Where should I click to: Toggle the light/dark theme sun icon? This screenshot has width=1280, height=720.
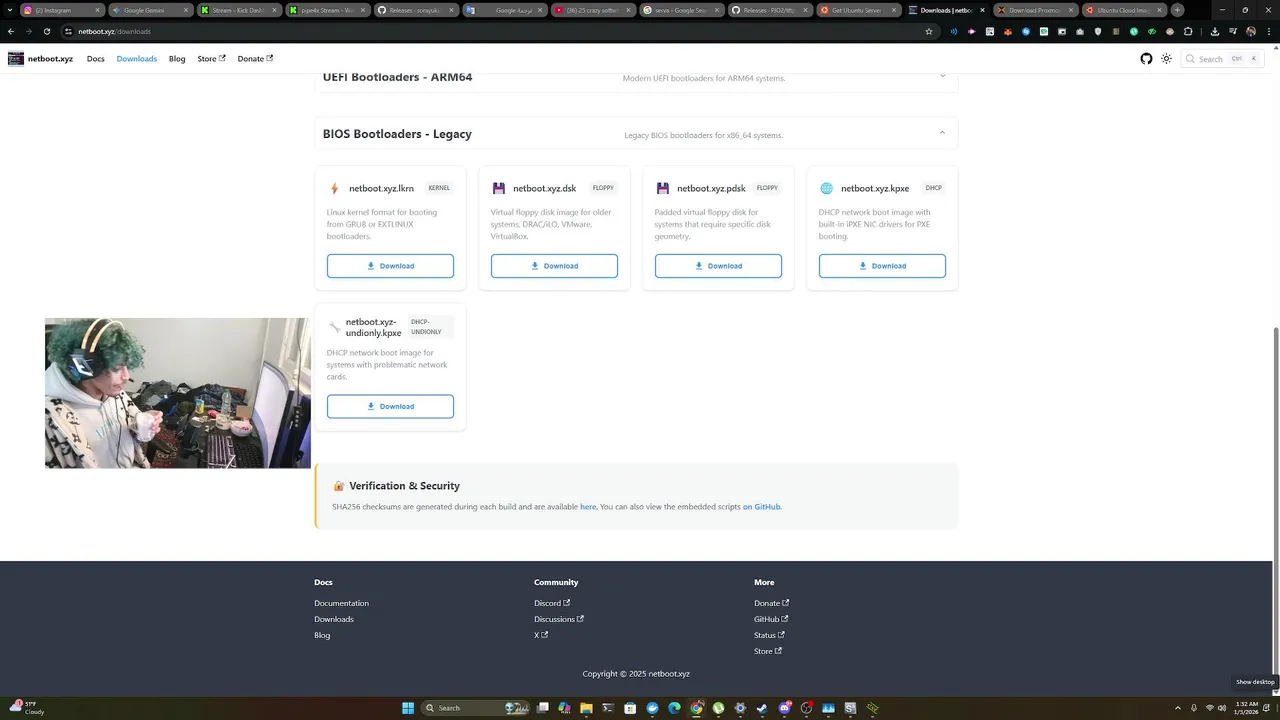click(1166, 59)
